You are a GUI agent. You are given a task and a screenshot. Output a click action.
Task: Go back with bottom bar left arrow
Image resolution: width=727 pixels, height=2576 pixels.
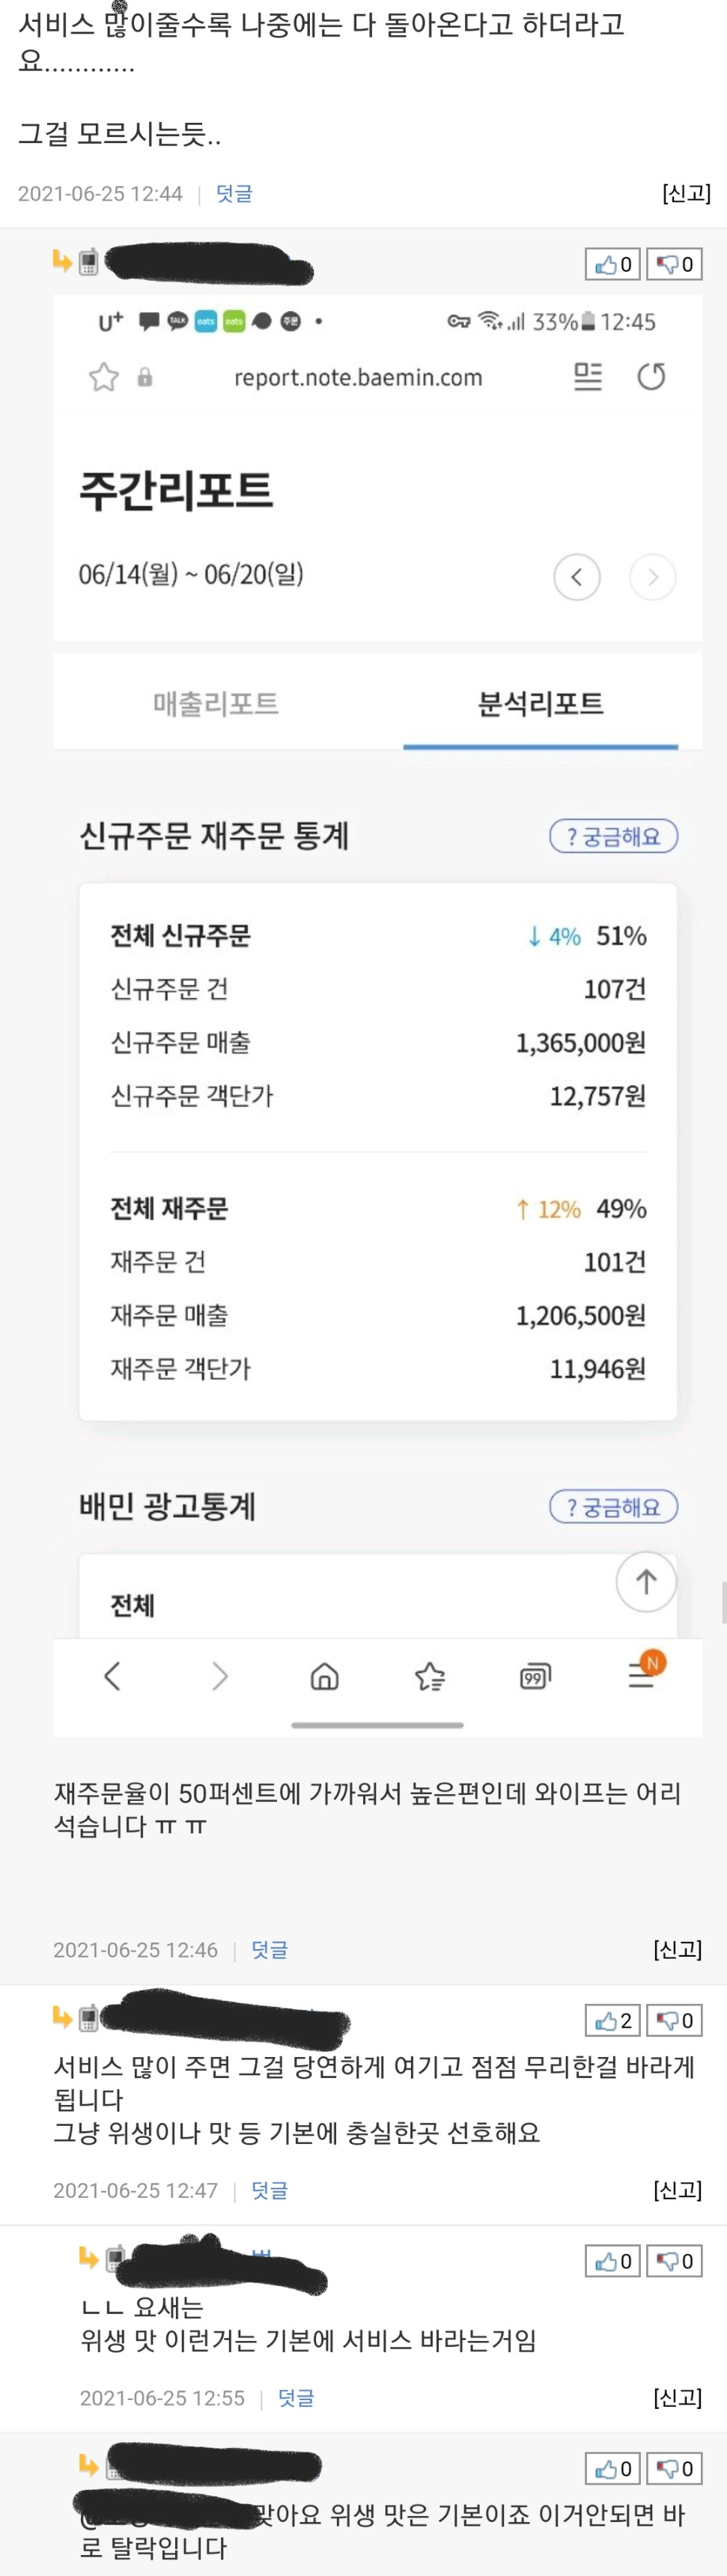(112, 1676)
